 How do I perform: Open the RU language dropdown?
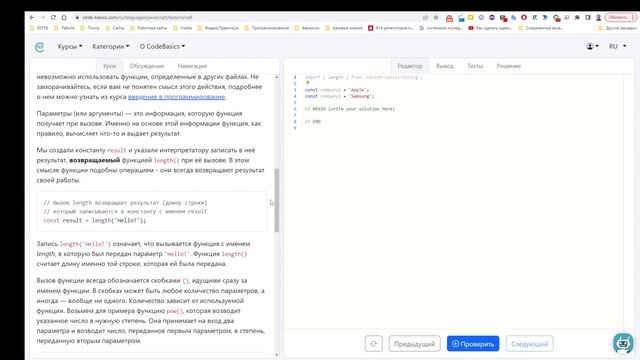(x=617, y=47)
